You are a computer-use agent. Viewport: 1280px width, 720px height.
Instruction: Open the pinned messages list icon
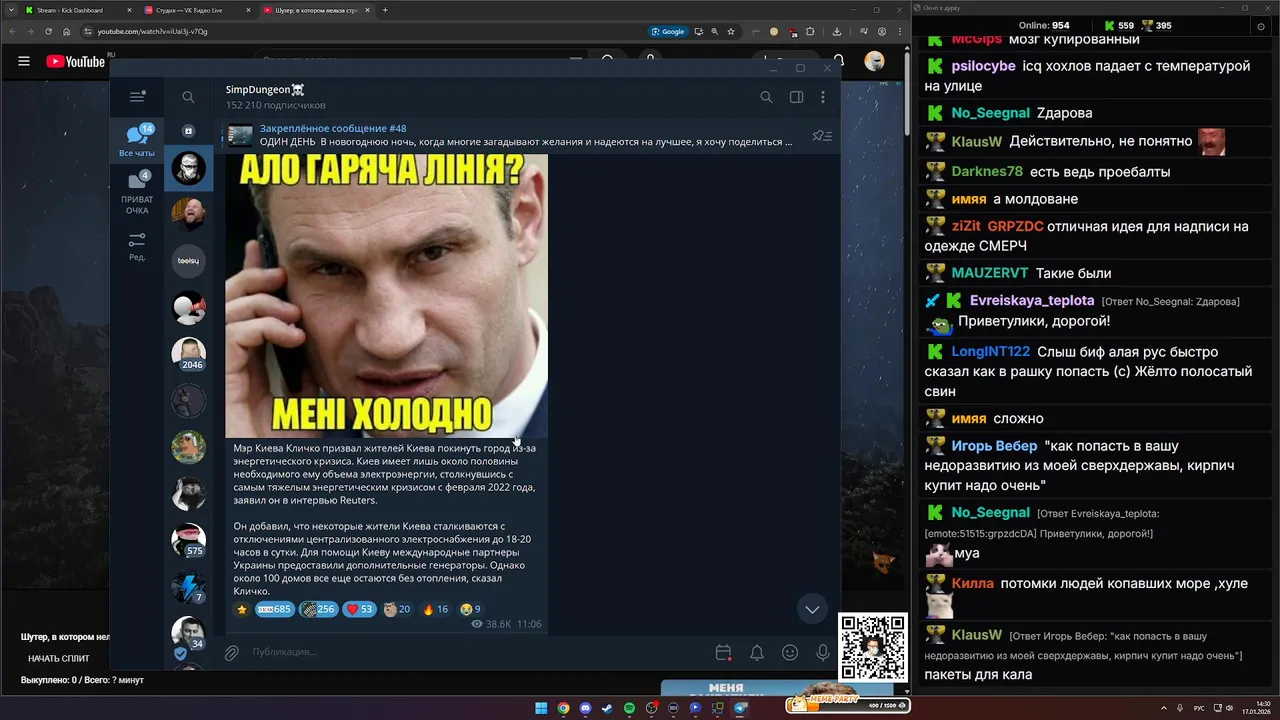822,136
